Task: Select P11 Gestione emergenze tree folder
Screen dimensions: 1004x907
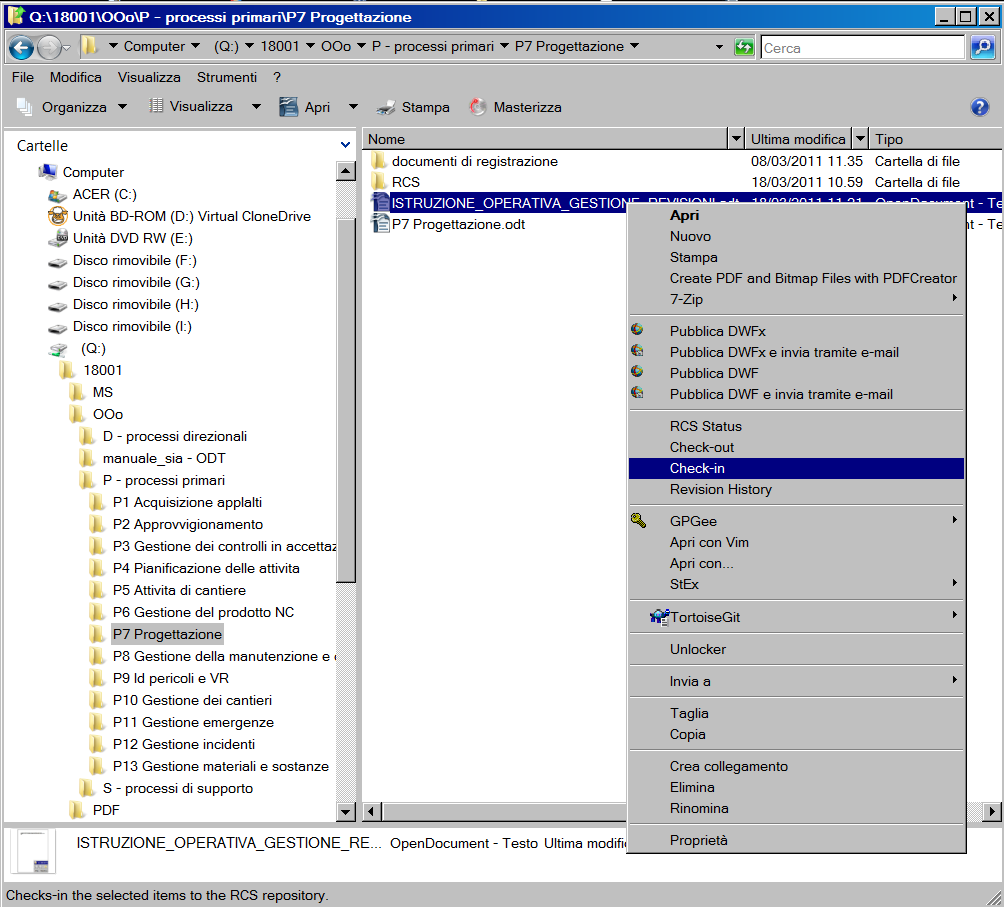Action: [193, 723]
